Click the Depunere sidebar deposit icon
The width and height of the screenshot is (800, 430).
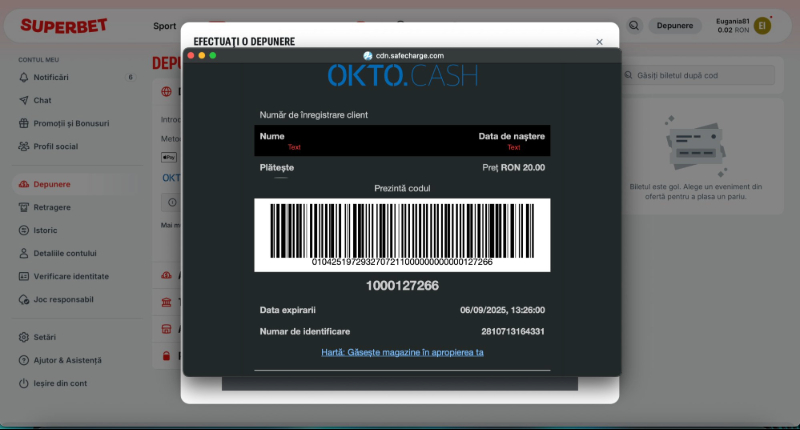pyautogui.click(x=23, y=184)
